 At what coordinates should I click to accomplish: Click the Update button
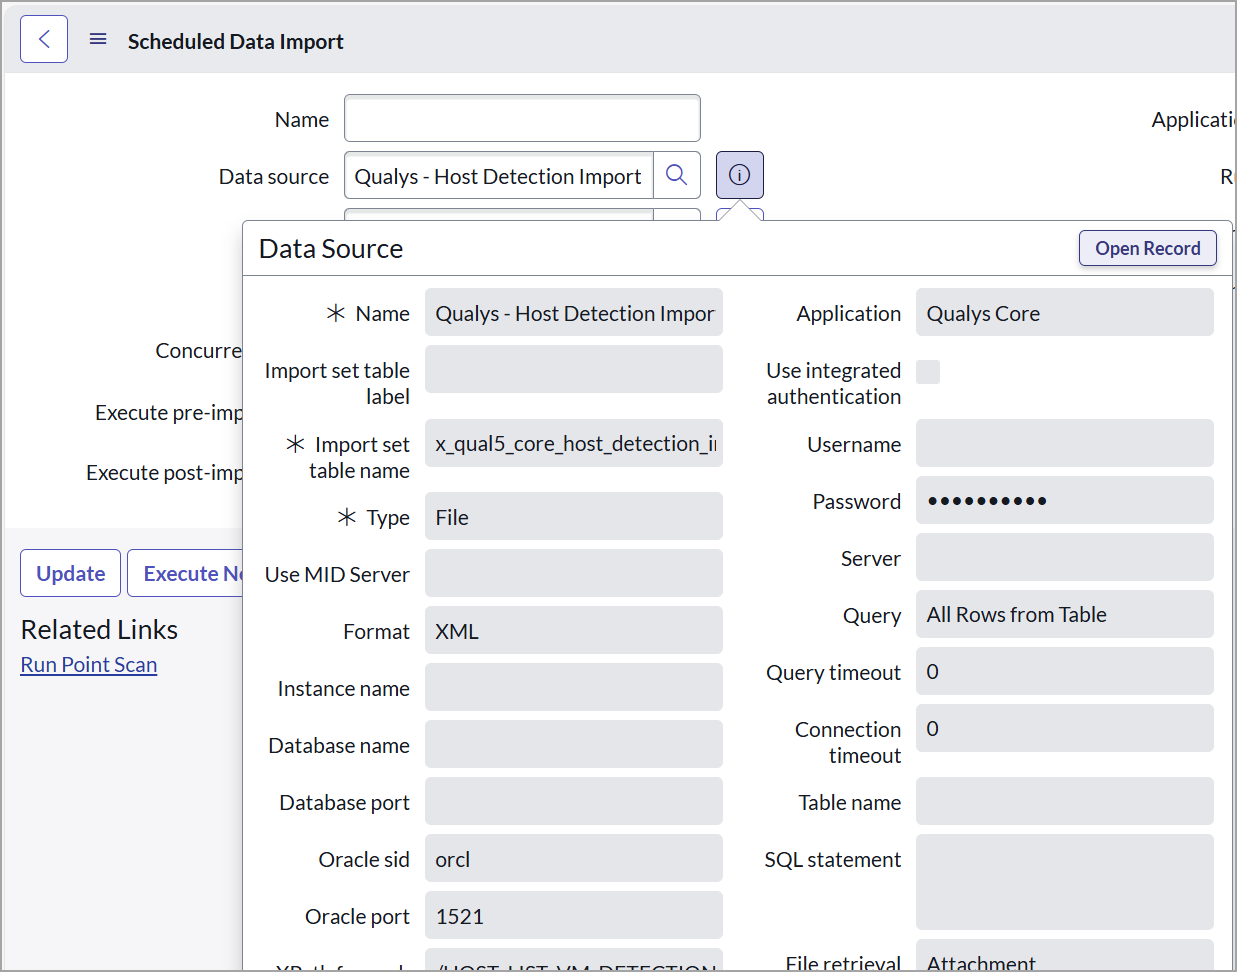71,573
